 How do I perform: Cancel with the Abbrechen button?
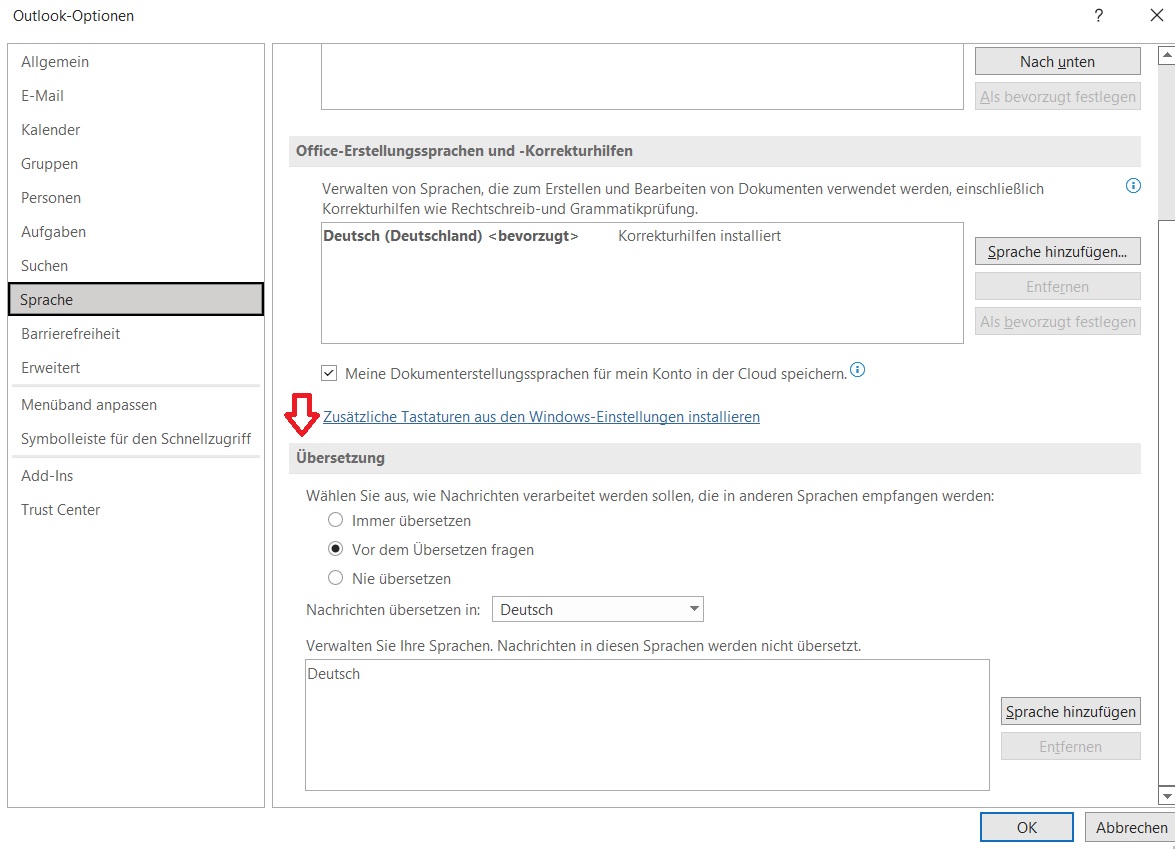coord(1131,827)
